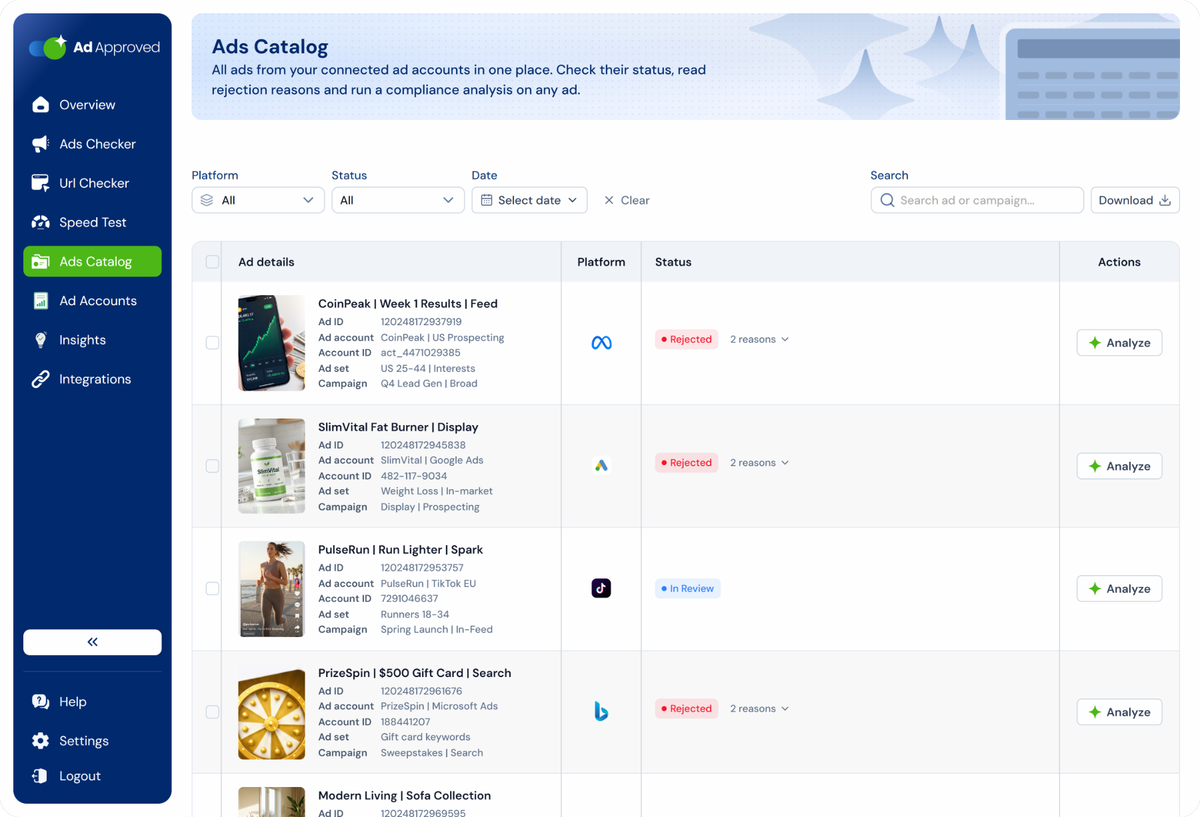Click the Ads Catalog folder icon
This screenshot has height=817, width=1200.
pyautogui.click(x=40, y=262)
